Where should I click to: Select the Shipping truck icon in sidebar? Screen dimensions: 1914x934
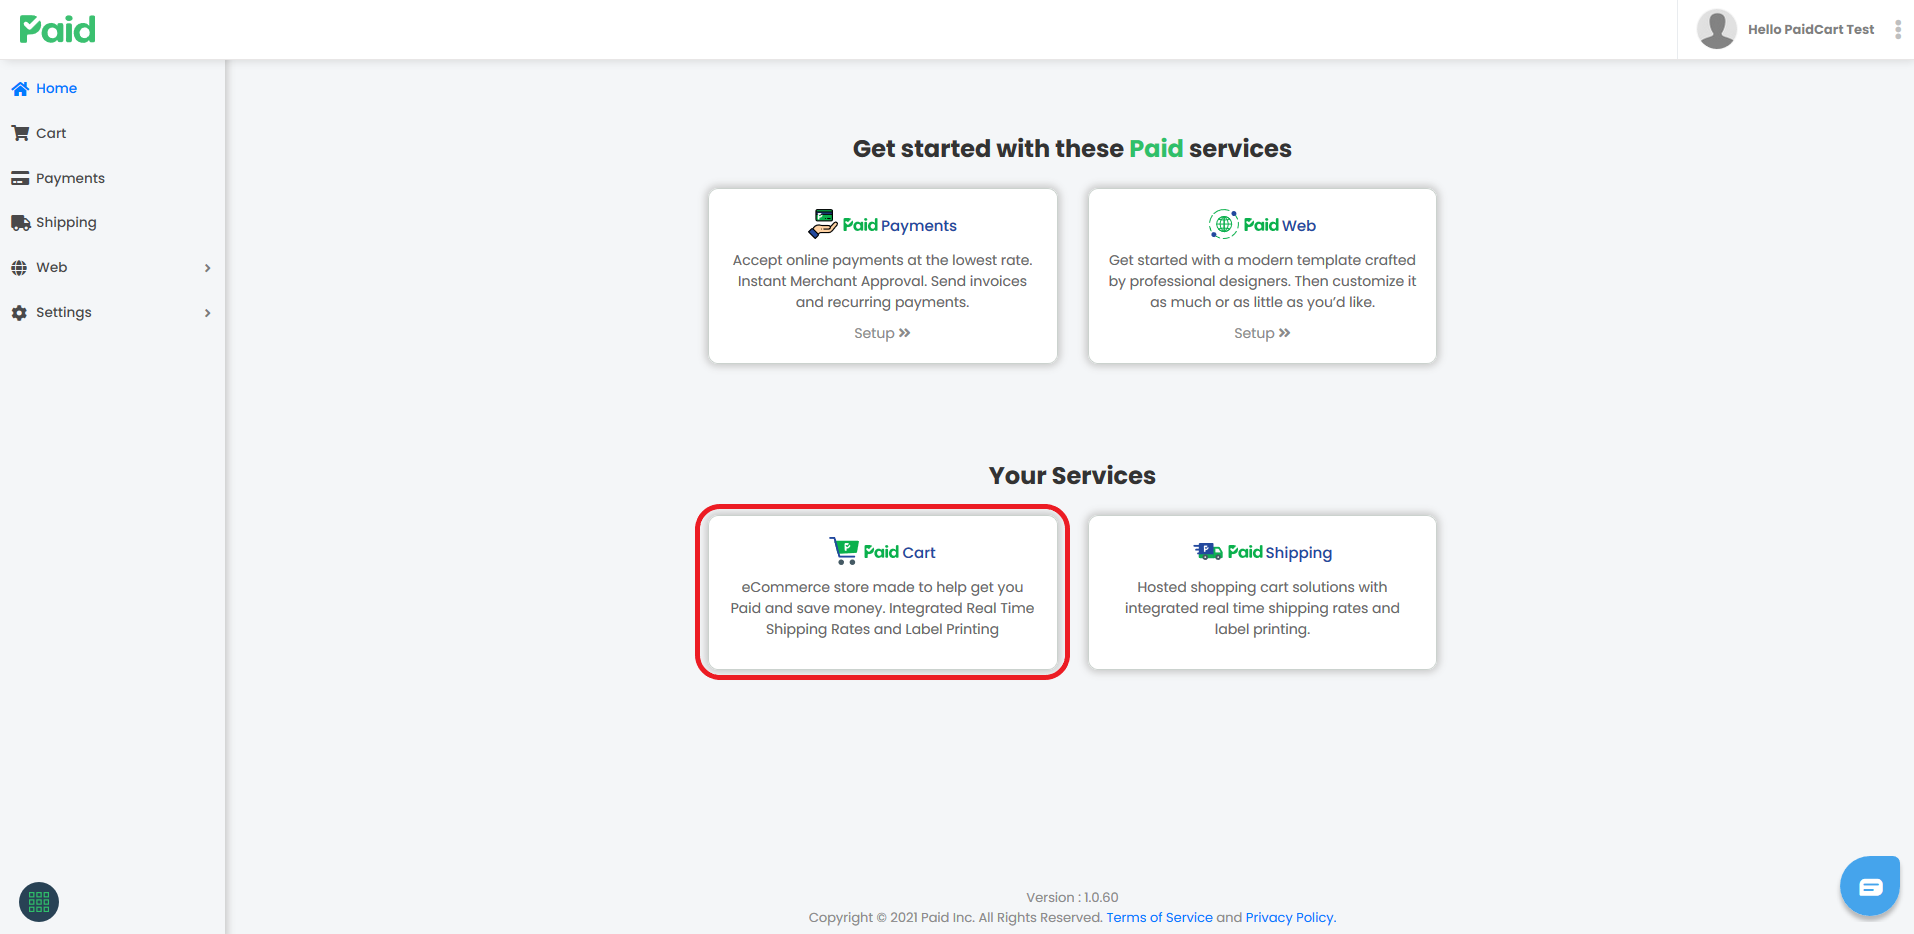click(x=19, y=222)
